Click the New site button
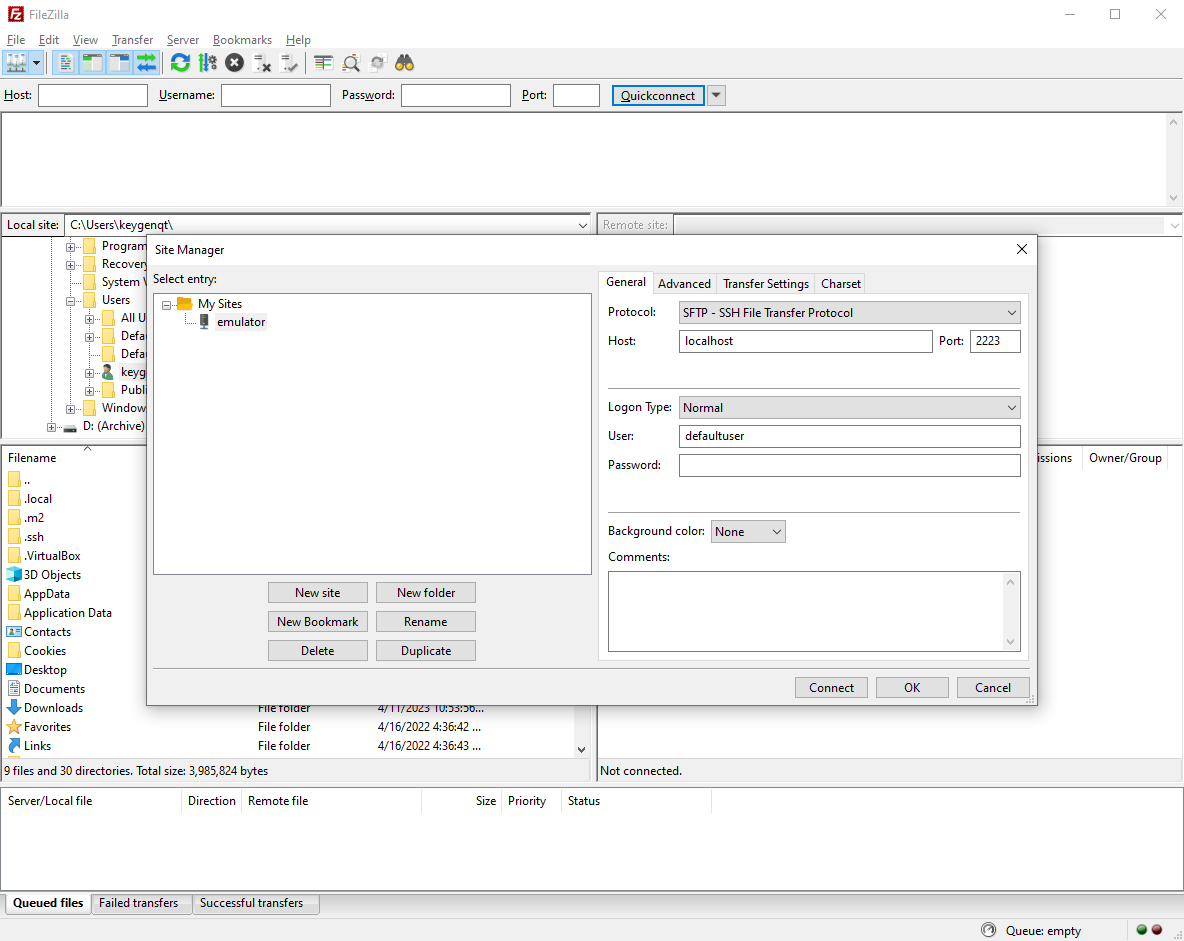Screen dimensions: 1184x941 pos(318,593)
